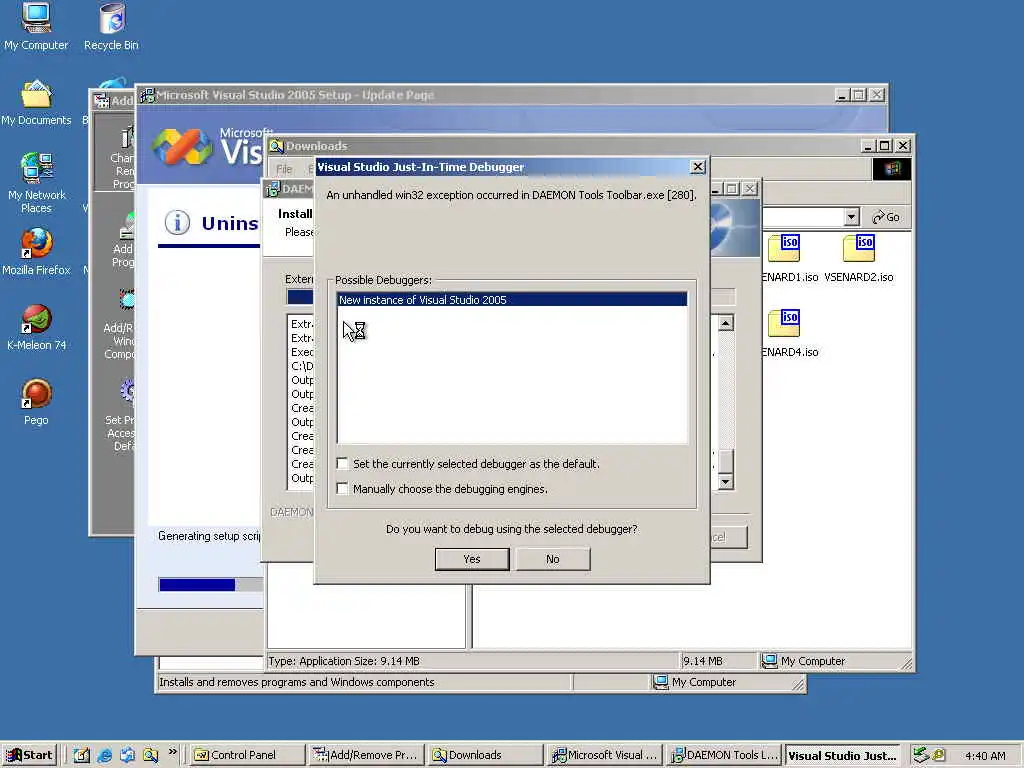This screenshot has height=768, width=1024.
Task: Maximize the Visual Studio 2005 Setup window
Action: point(859,95)
